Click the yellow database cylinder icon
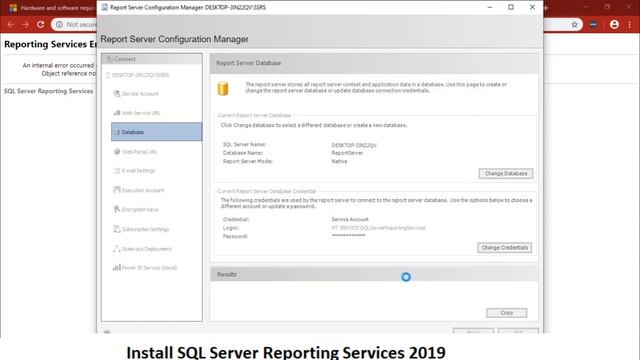This screenshot has height=360, width=640. [223, 89]
